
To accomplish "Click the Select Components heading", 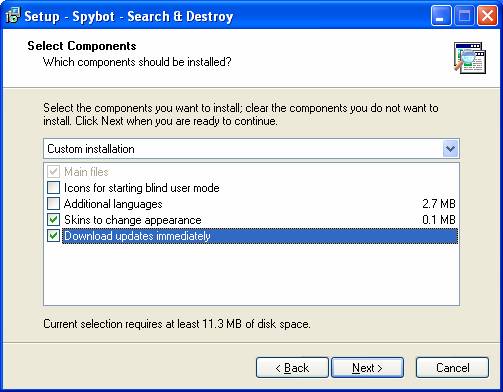I will click(x=82, y=46).
